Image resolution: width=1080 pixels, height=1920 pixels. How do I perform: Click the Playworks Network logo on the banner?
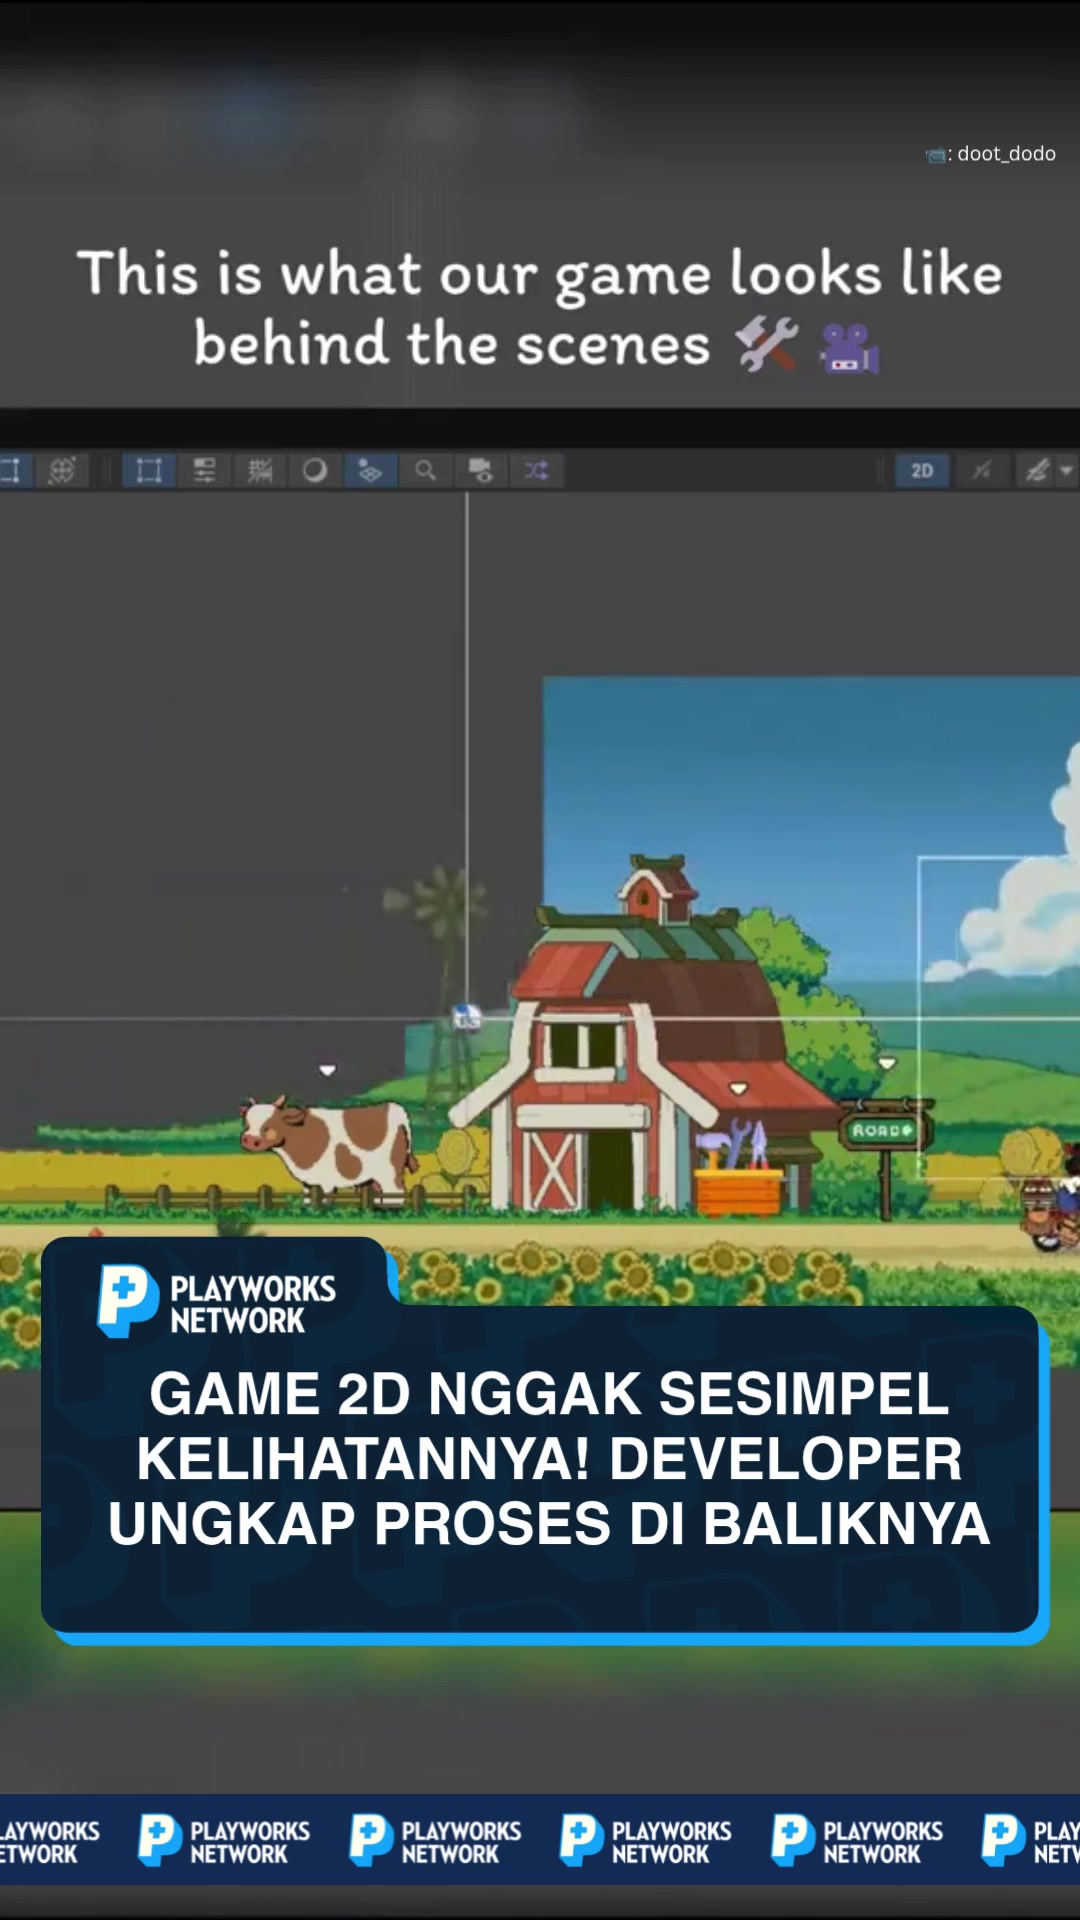click(x=216, y=1303)
